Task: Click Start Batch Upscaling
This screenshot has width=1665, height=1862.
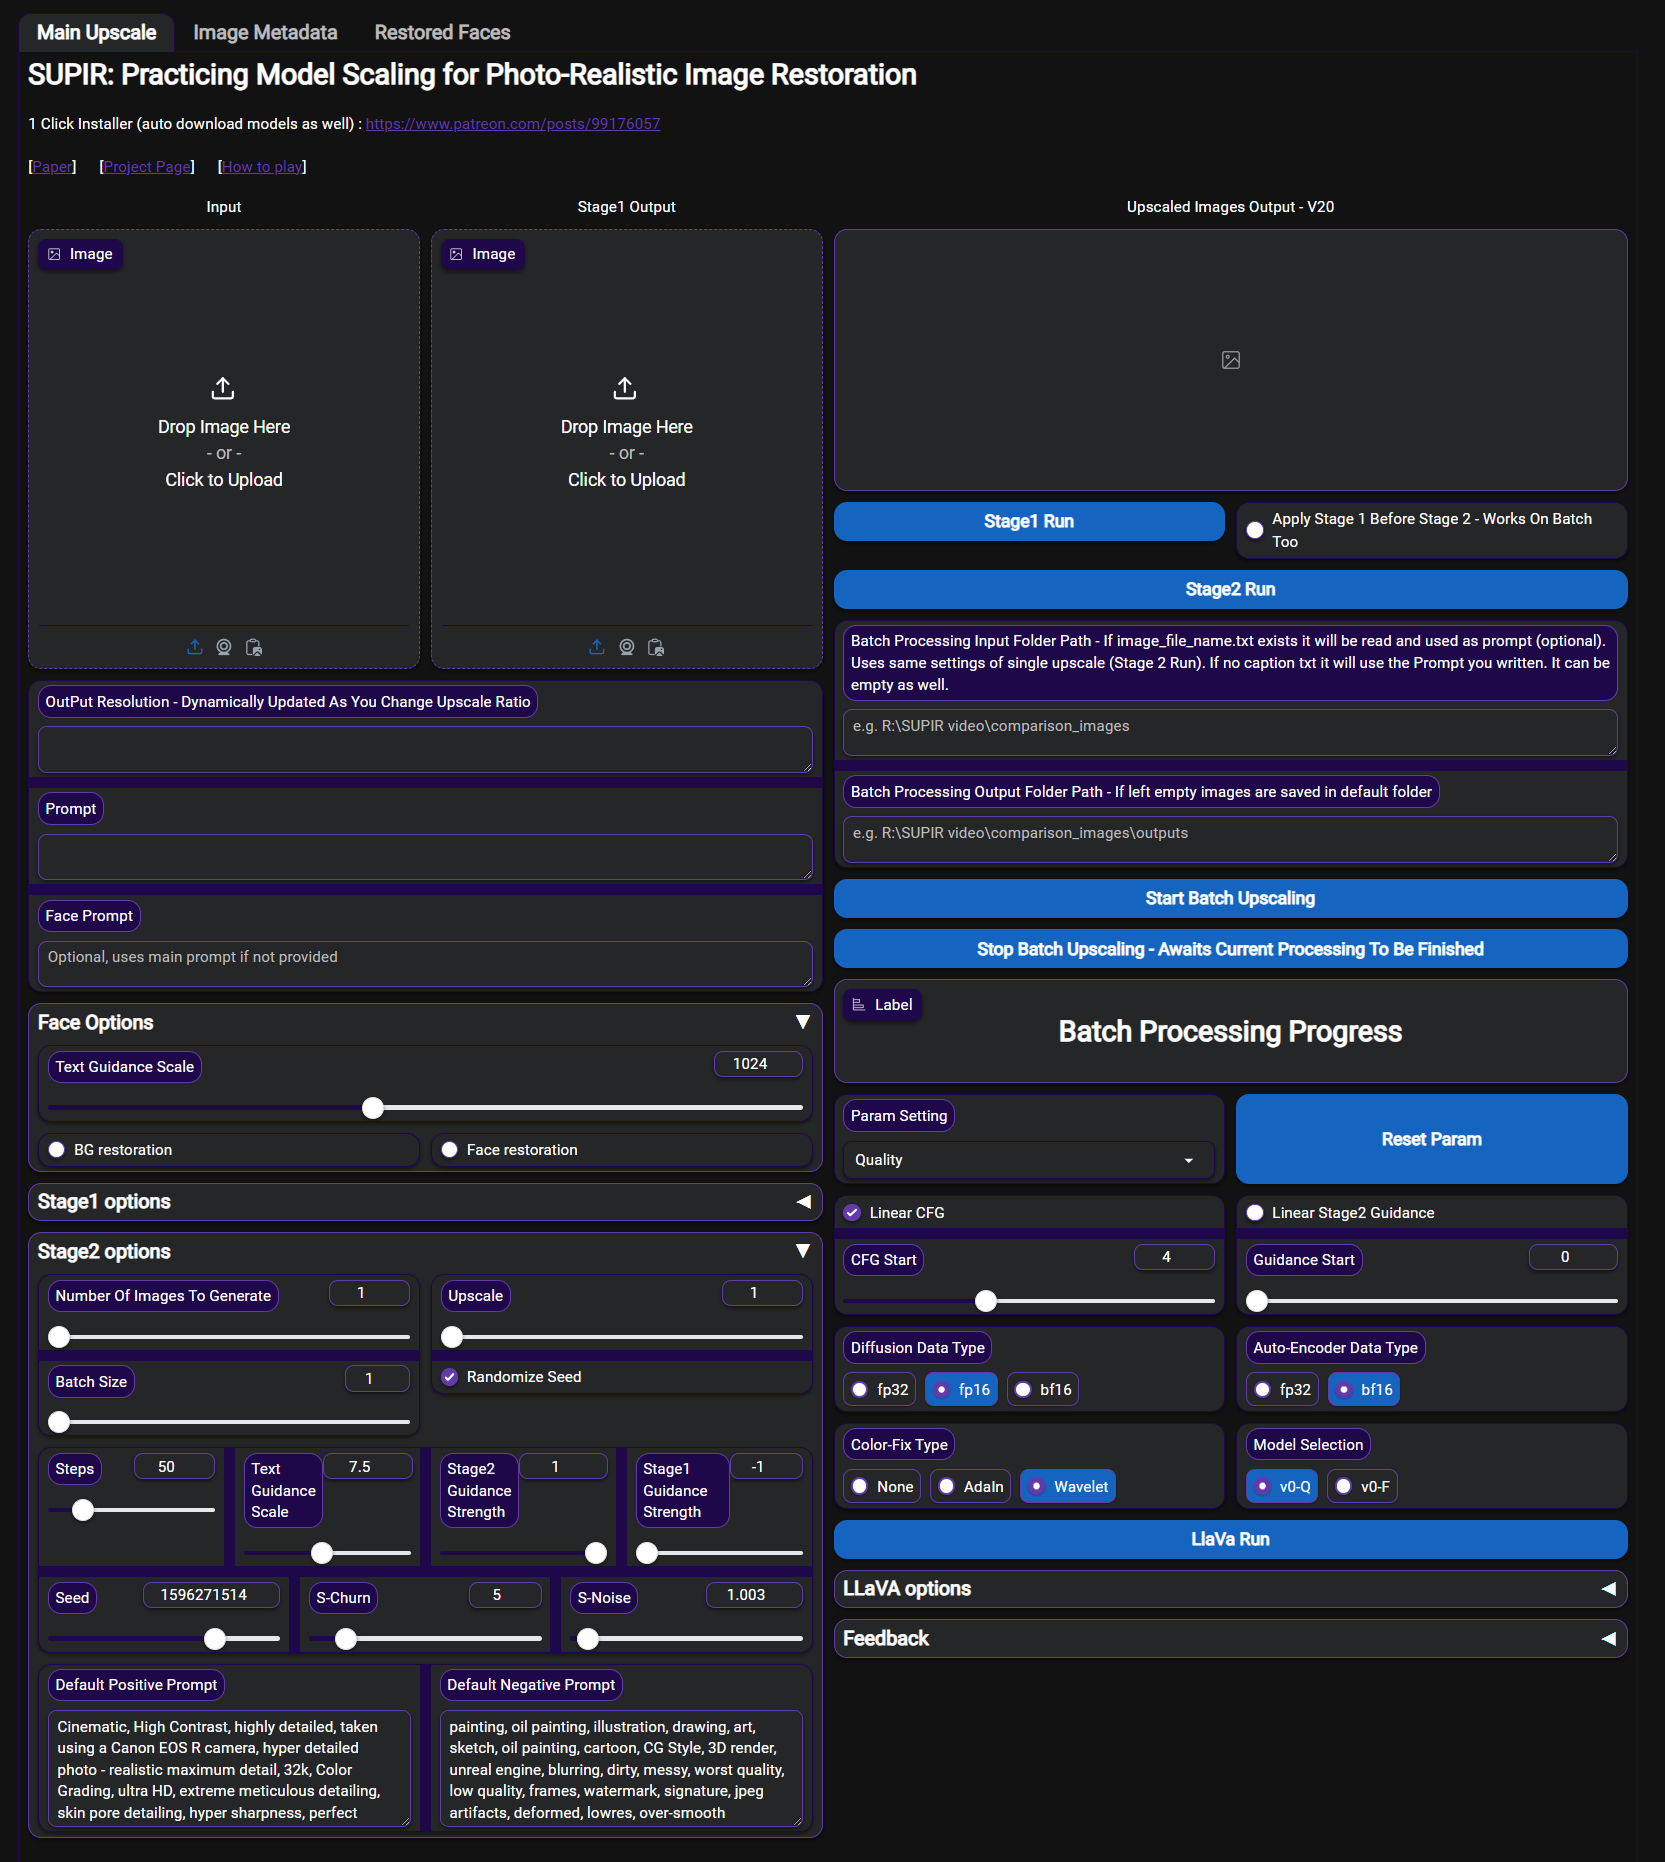Action: [x=1231, y=899]
